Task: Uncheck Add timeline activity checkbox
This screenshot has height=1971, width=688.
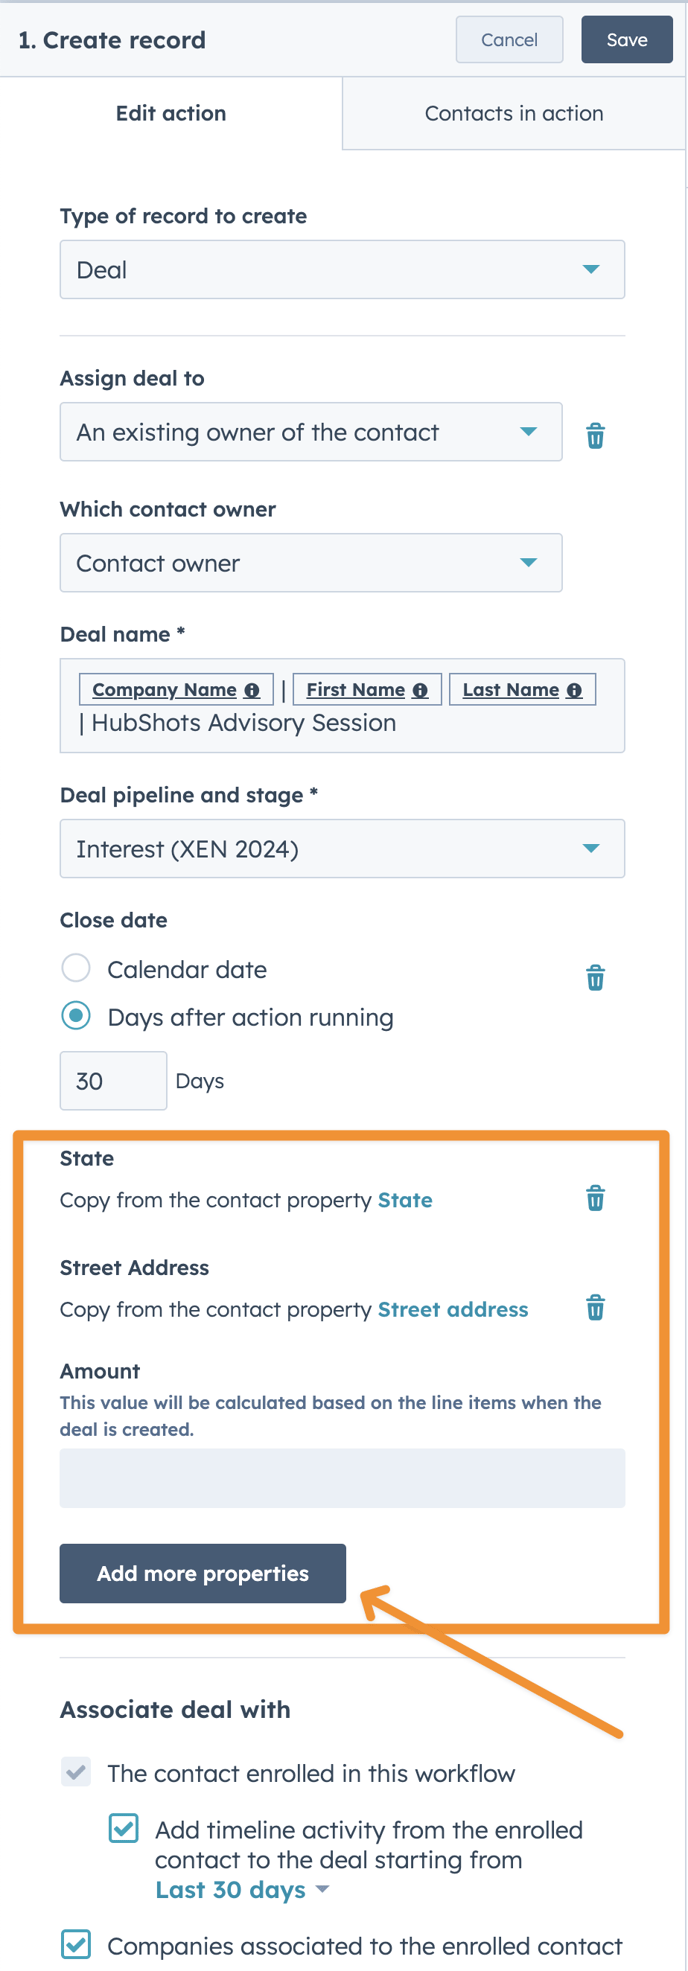Action: [x=124, y=1828]
